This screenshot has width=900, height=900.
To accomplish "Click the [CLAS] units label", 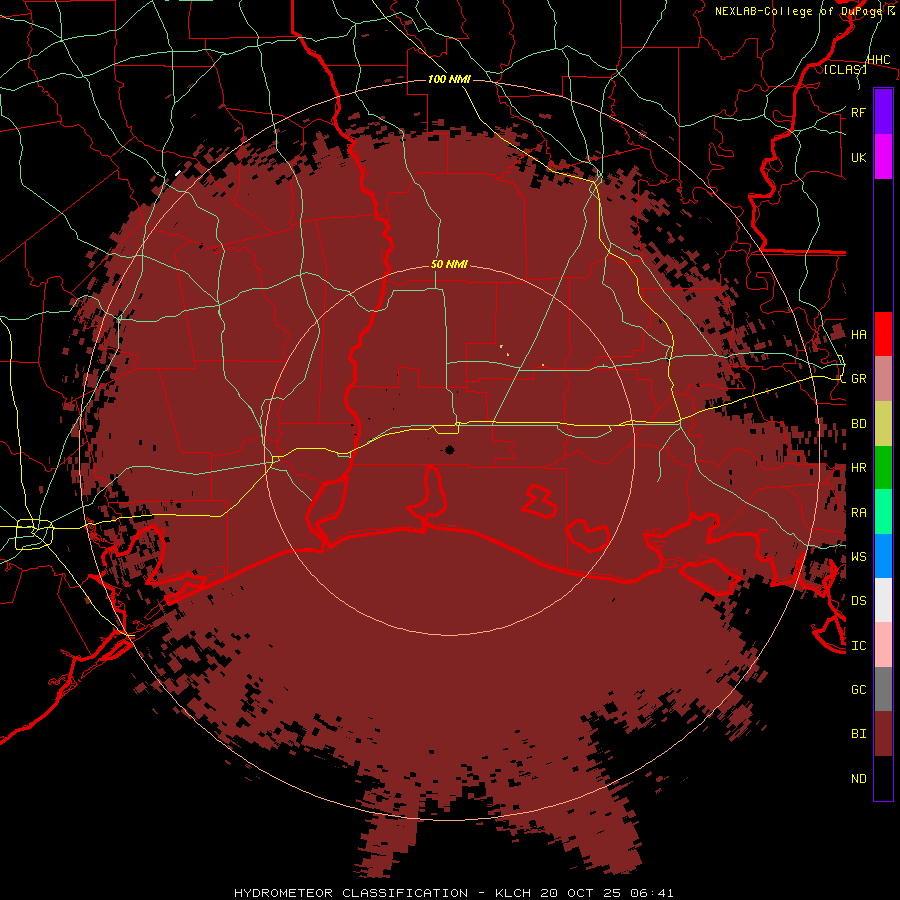I will coord(845,69).
